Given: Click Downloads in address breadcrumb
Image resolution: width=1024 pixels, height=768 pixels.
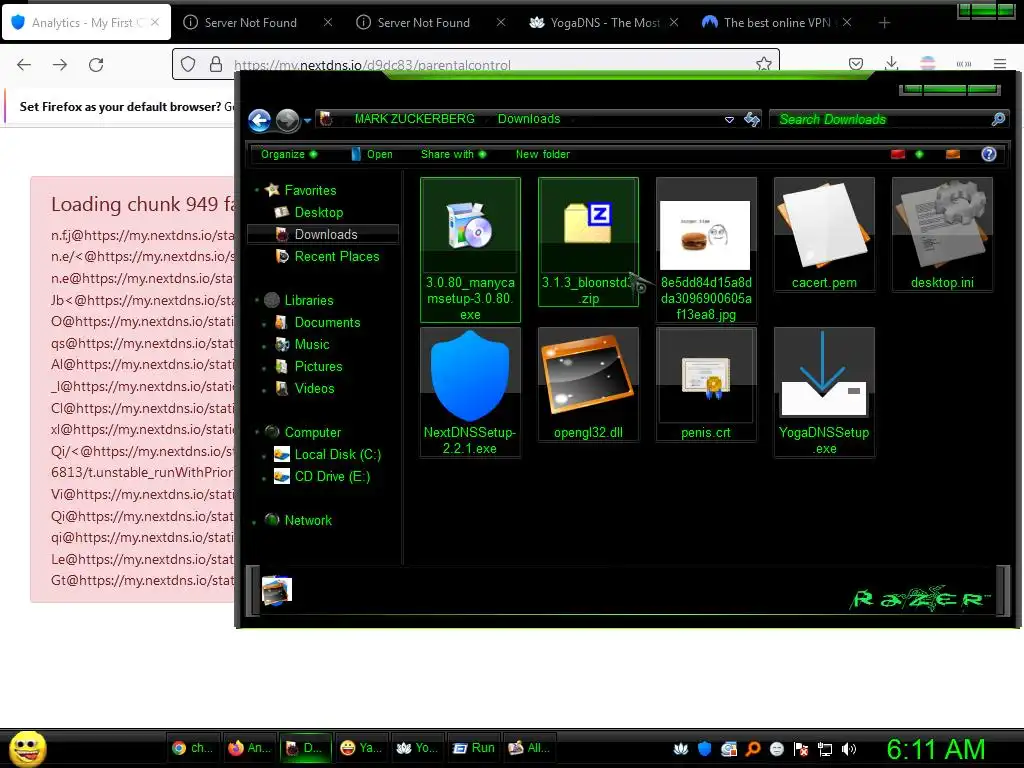Looking at the screenshot, I should tap(528, 119).
